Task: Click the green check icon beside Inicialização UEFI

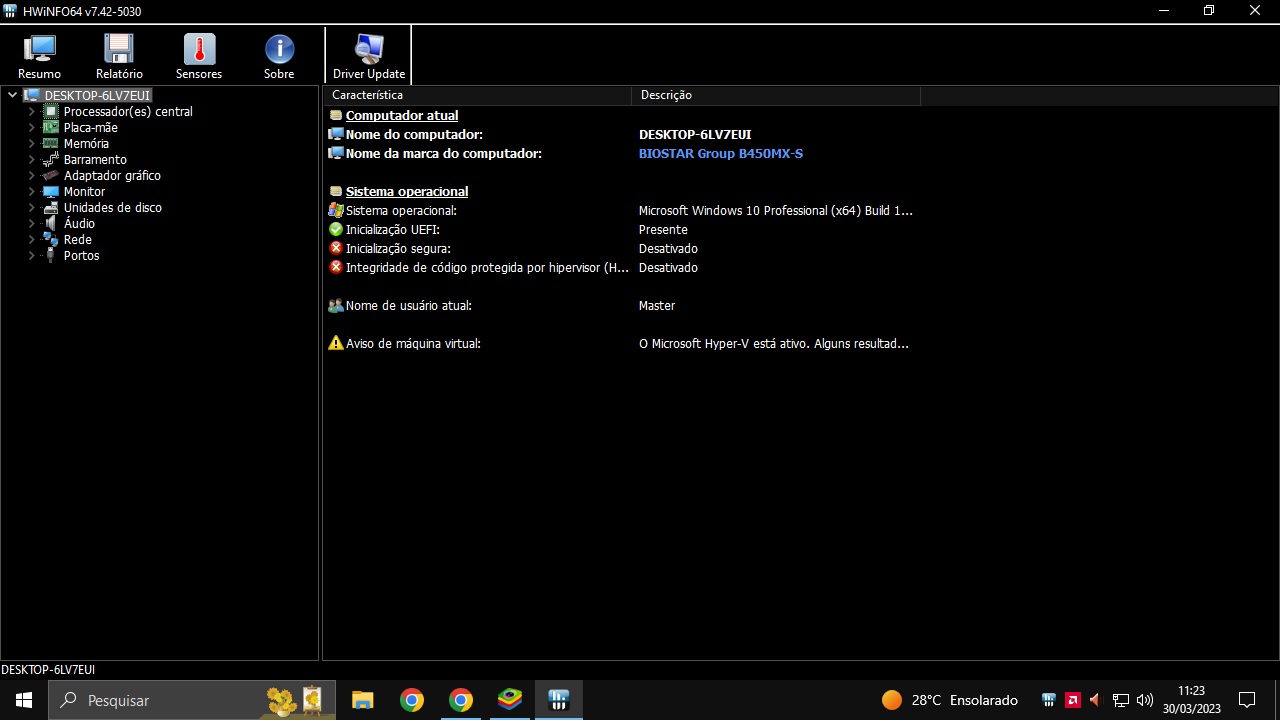Action: click(336, 230)
